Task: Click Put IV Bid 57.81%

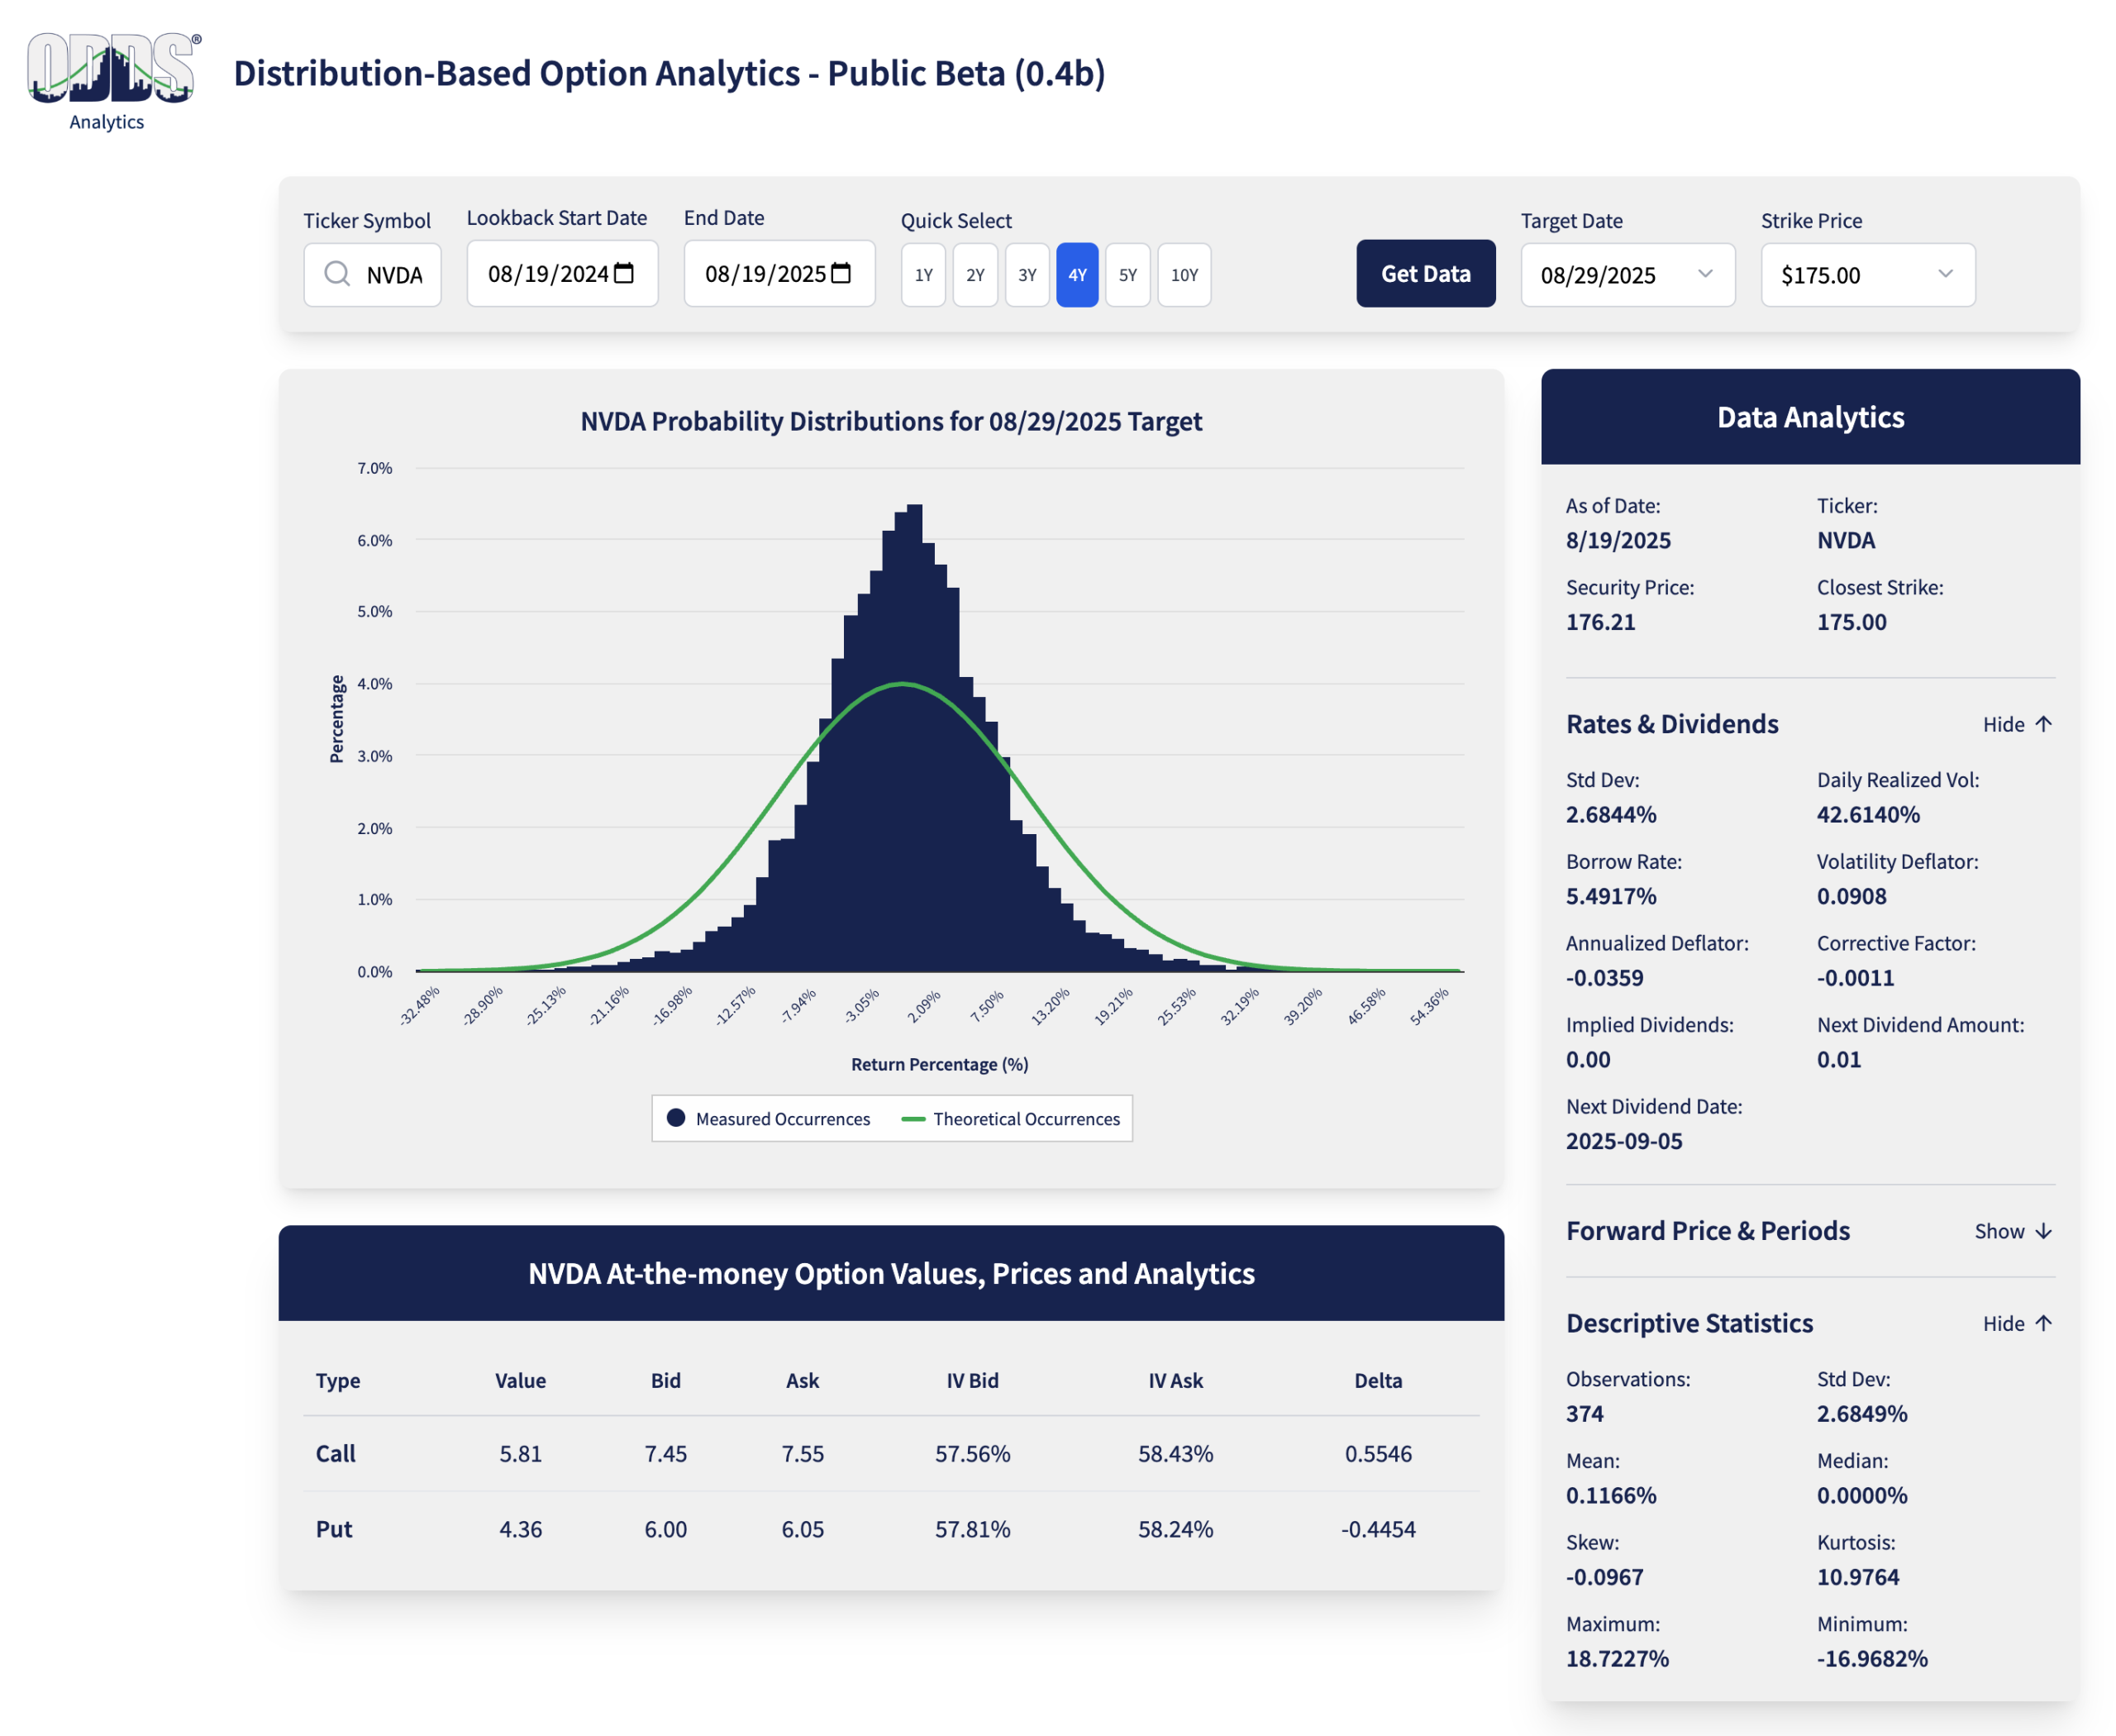Action: coord(972,1529)
